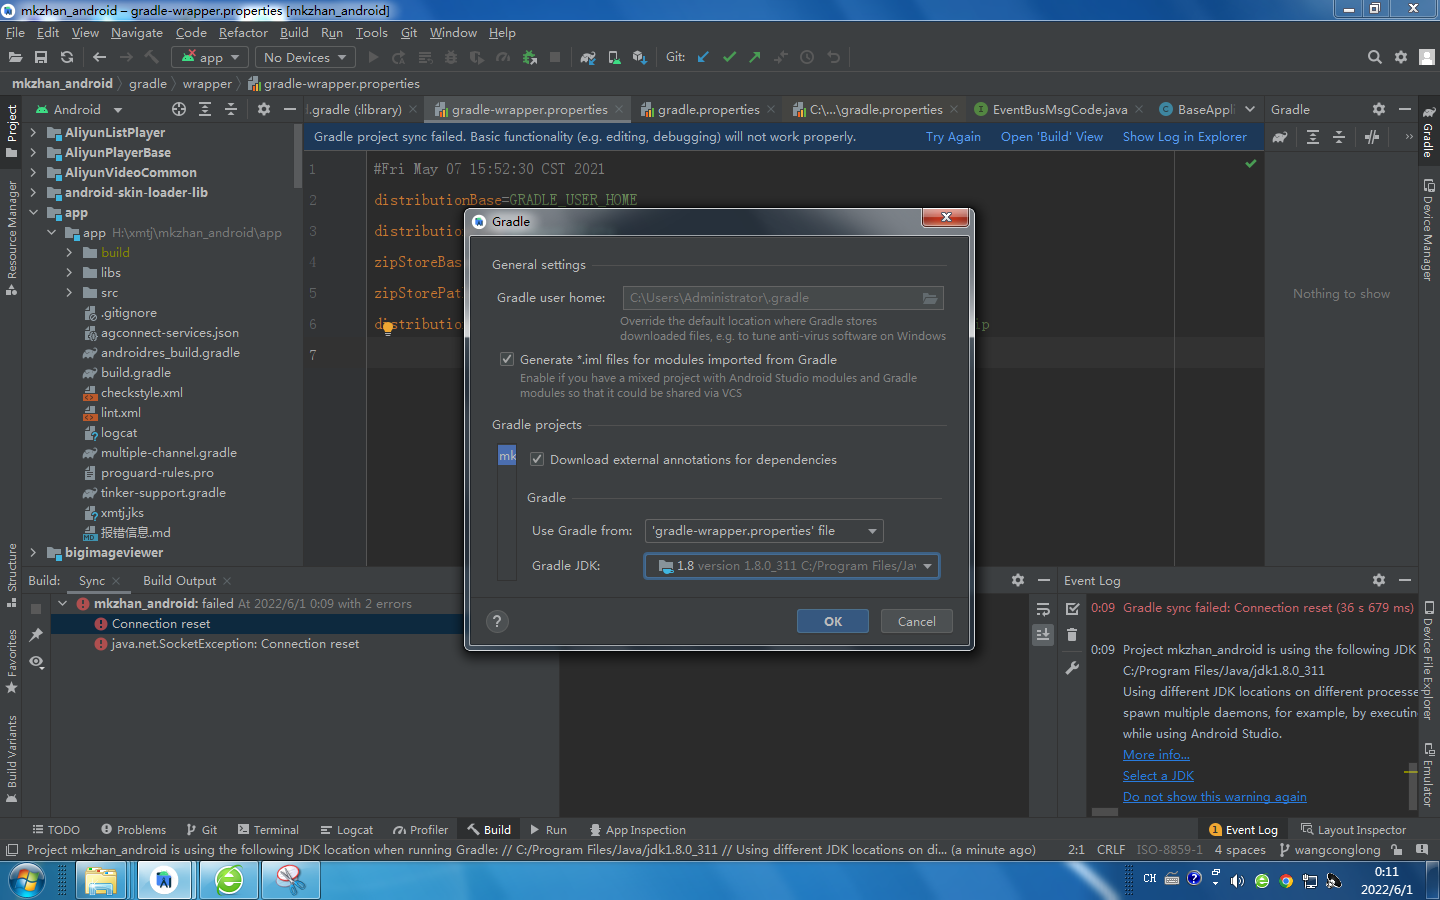Switch to the EventBusMsgCode.java tab

pos(1059,109)
